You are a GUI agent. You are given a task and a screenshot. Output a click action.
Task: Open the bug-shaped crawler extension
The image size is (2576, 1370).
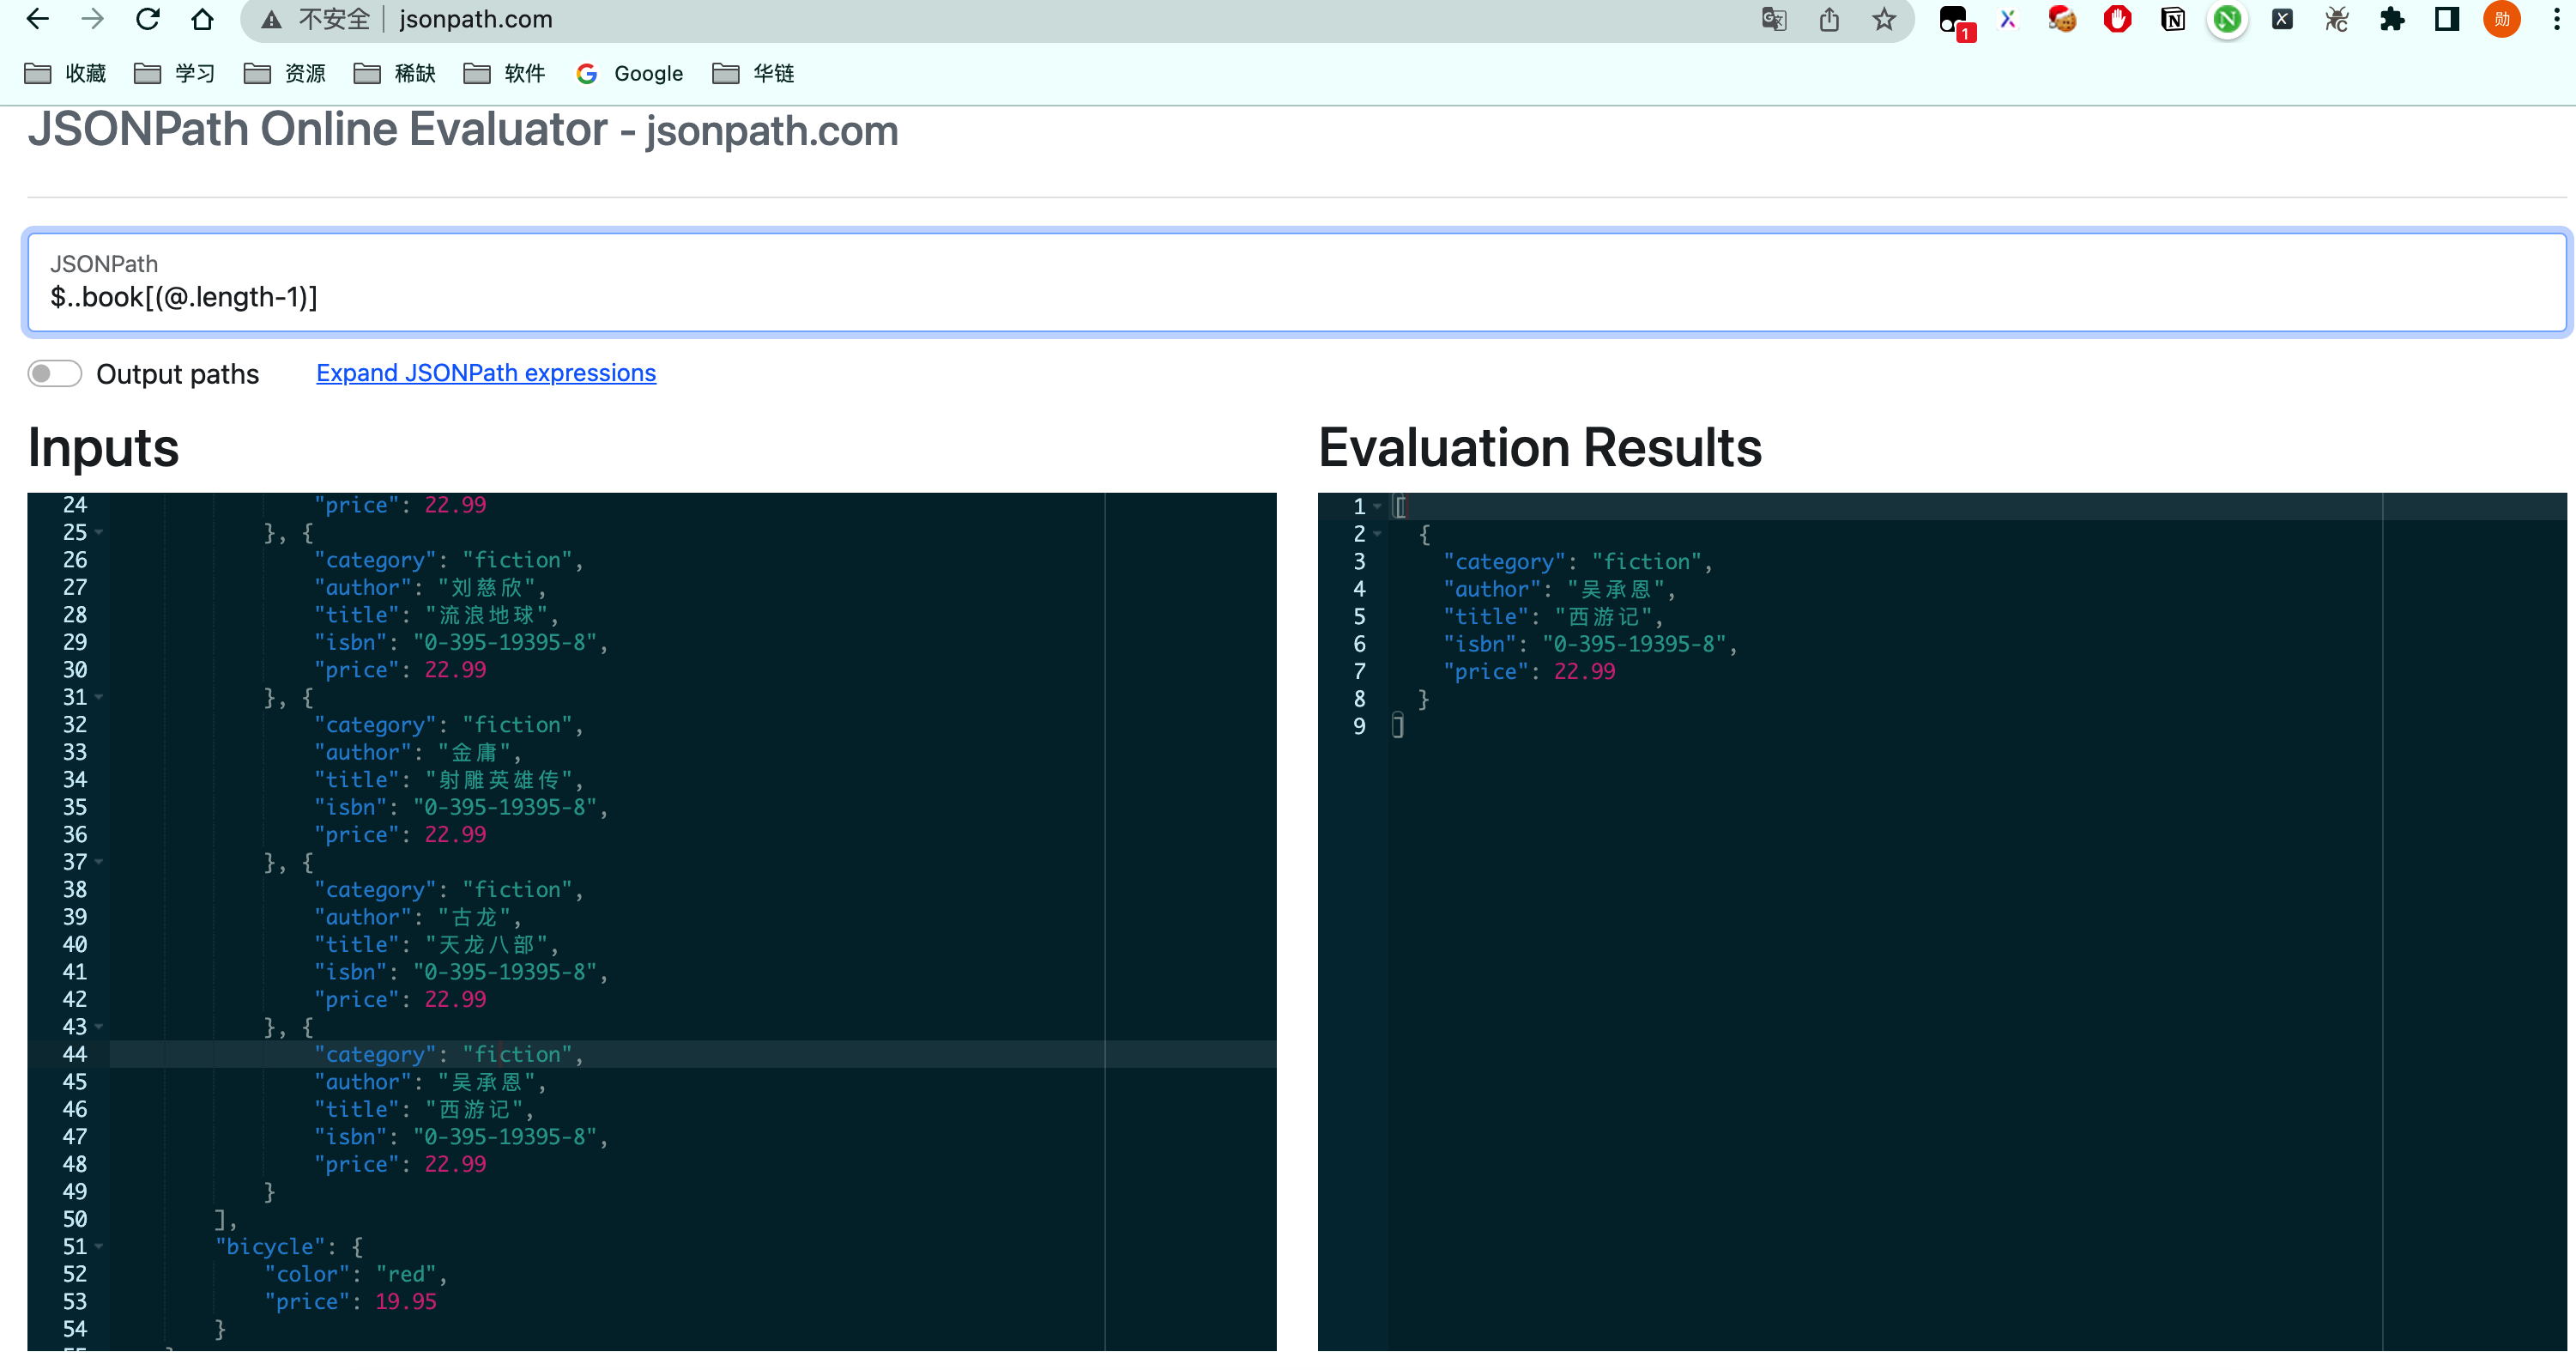click(2337, 19)
